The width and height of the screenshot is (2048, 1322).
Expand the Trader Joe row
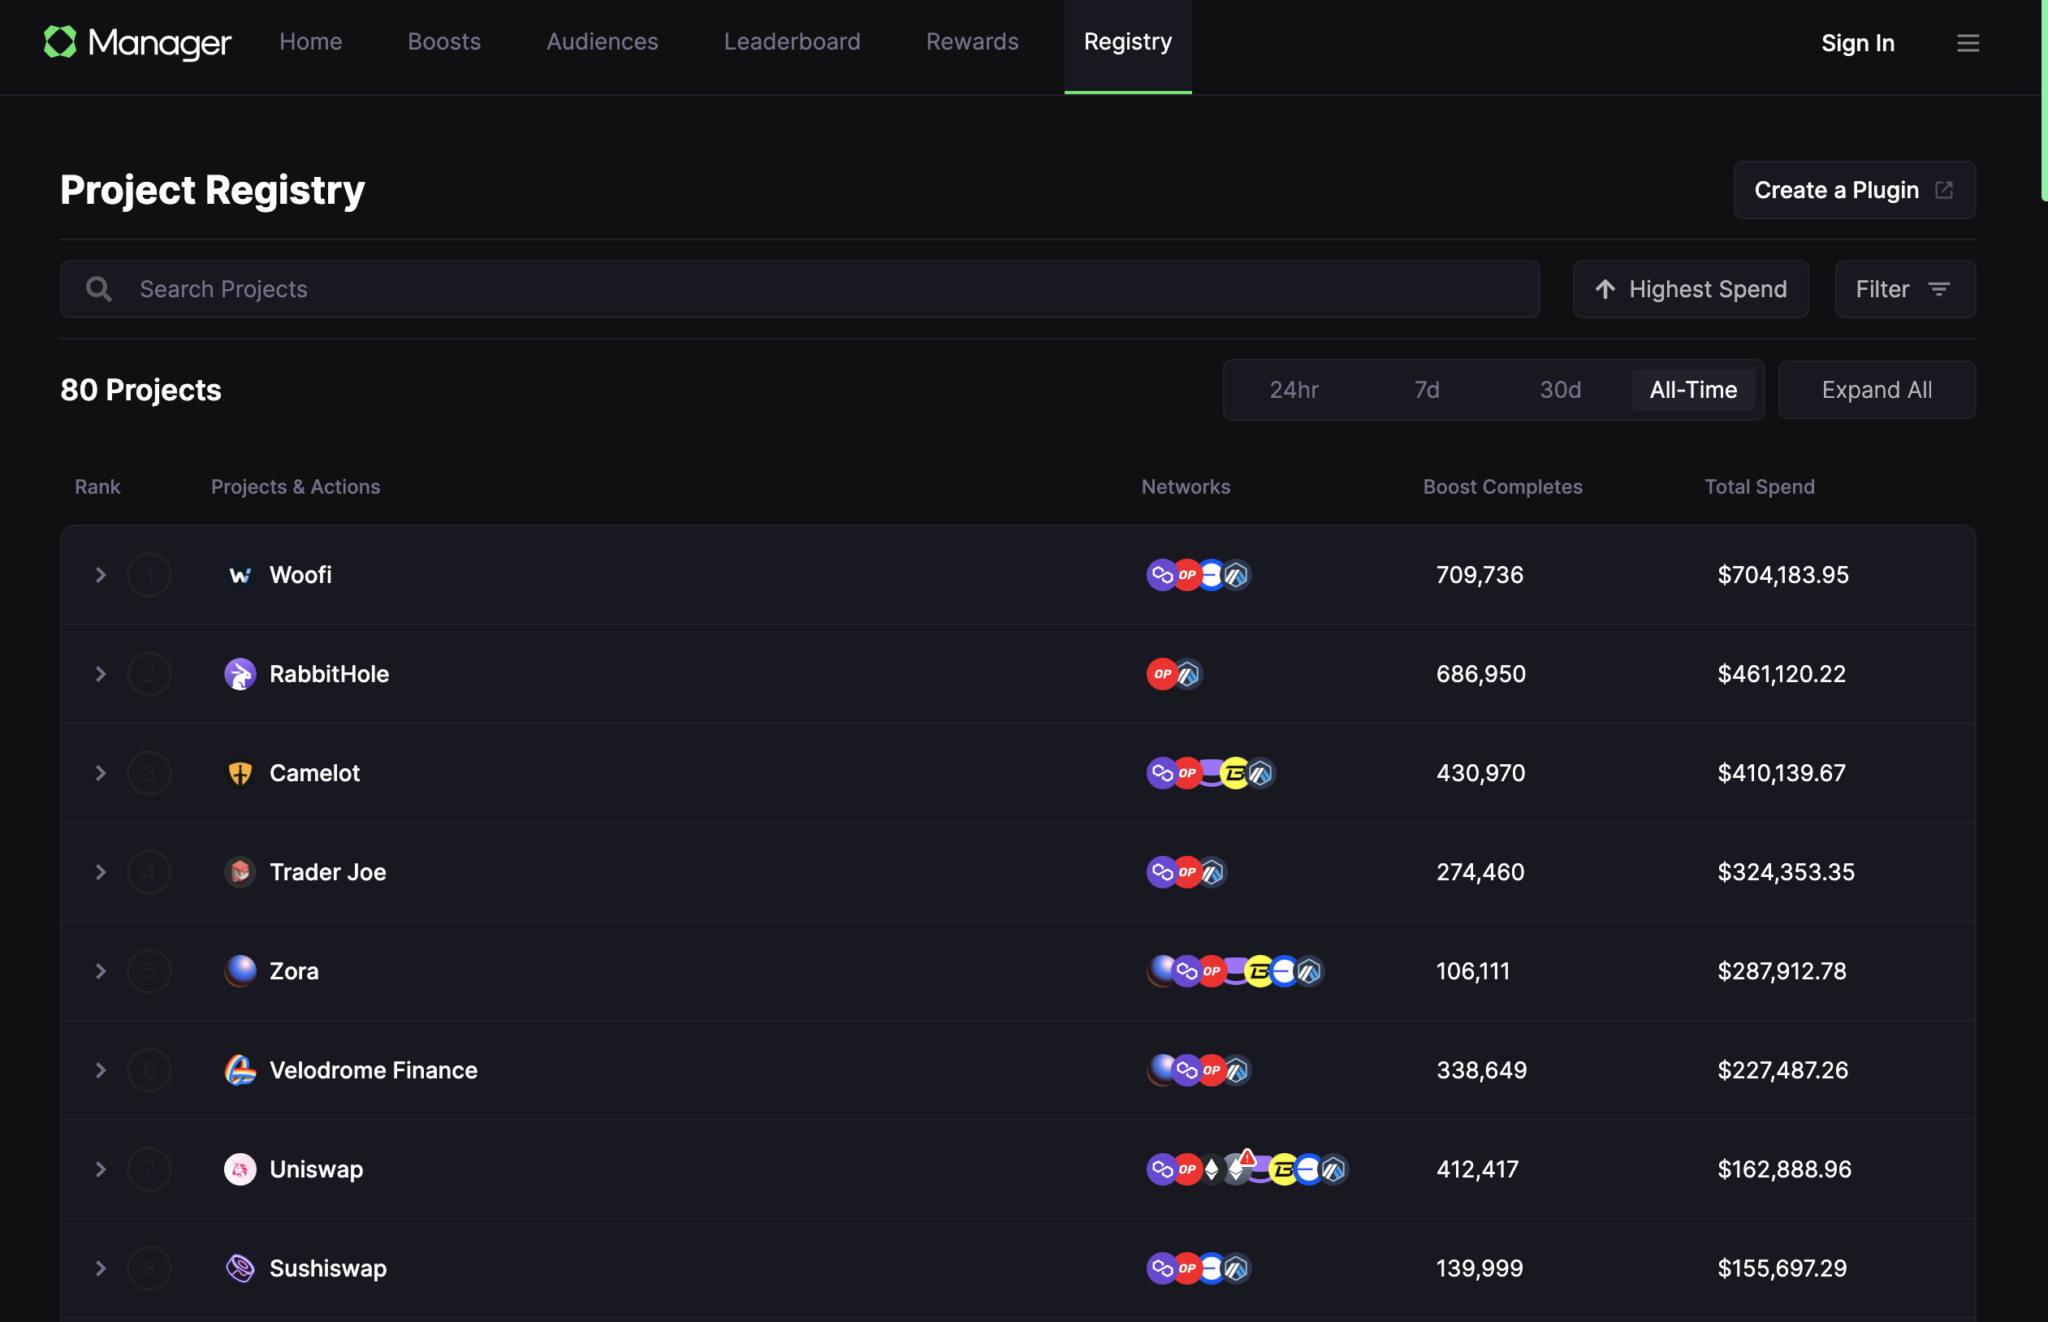pos(100,872)
